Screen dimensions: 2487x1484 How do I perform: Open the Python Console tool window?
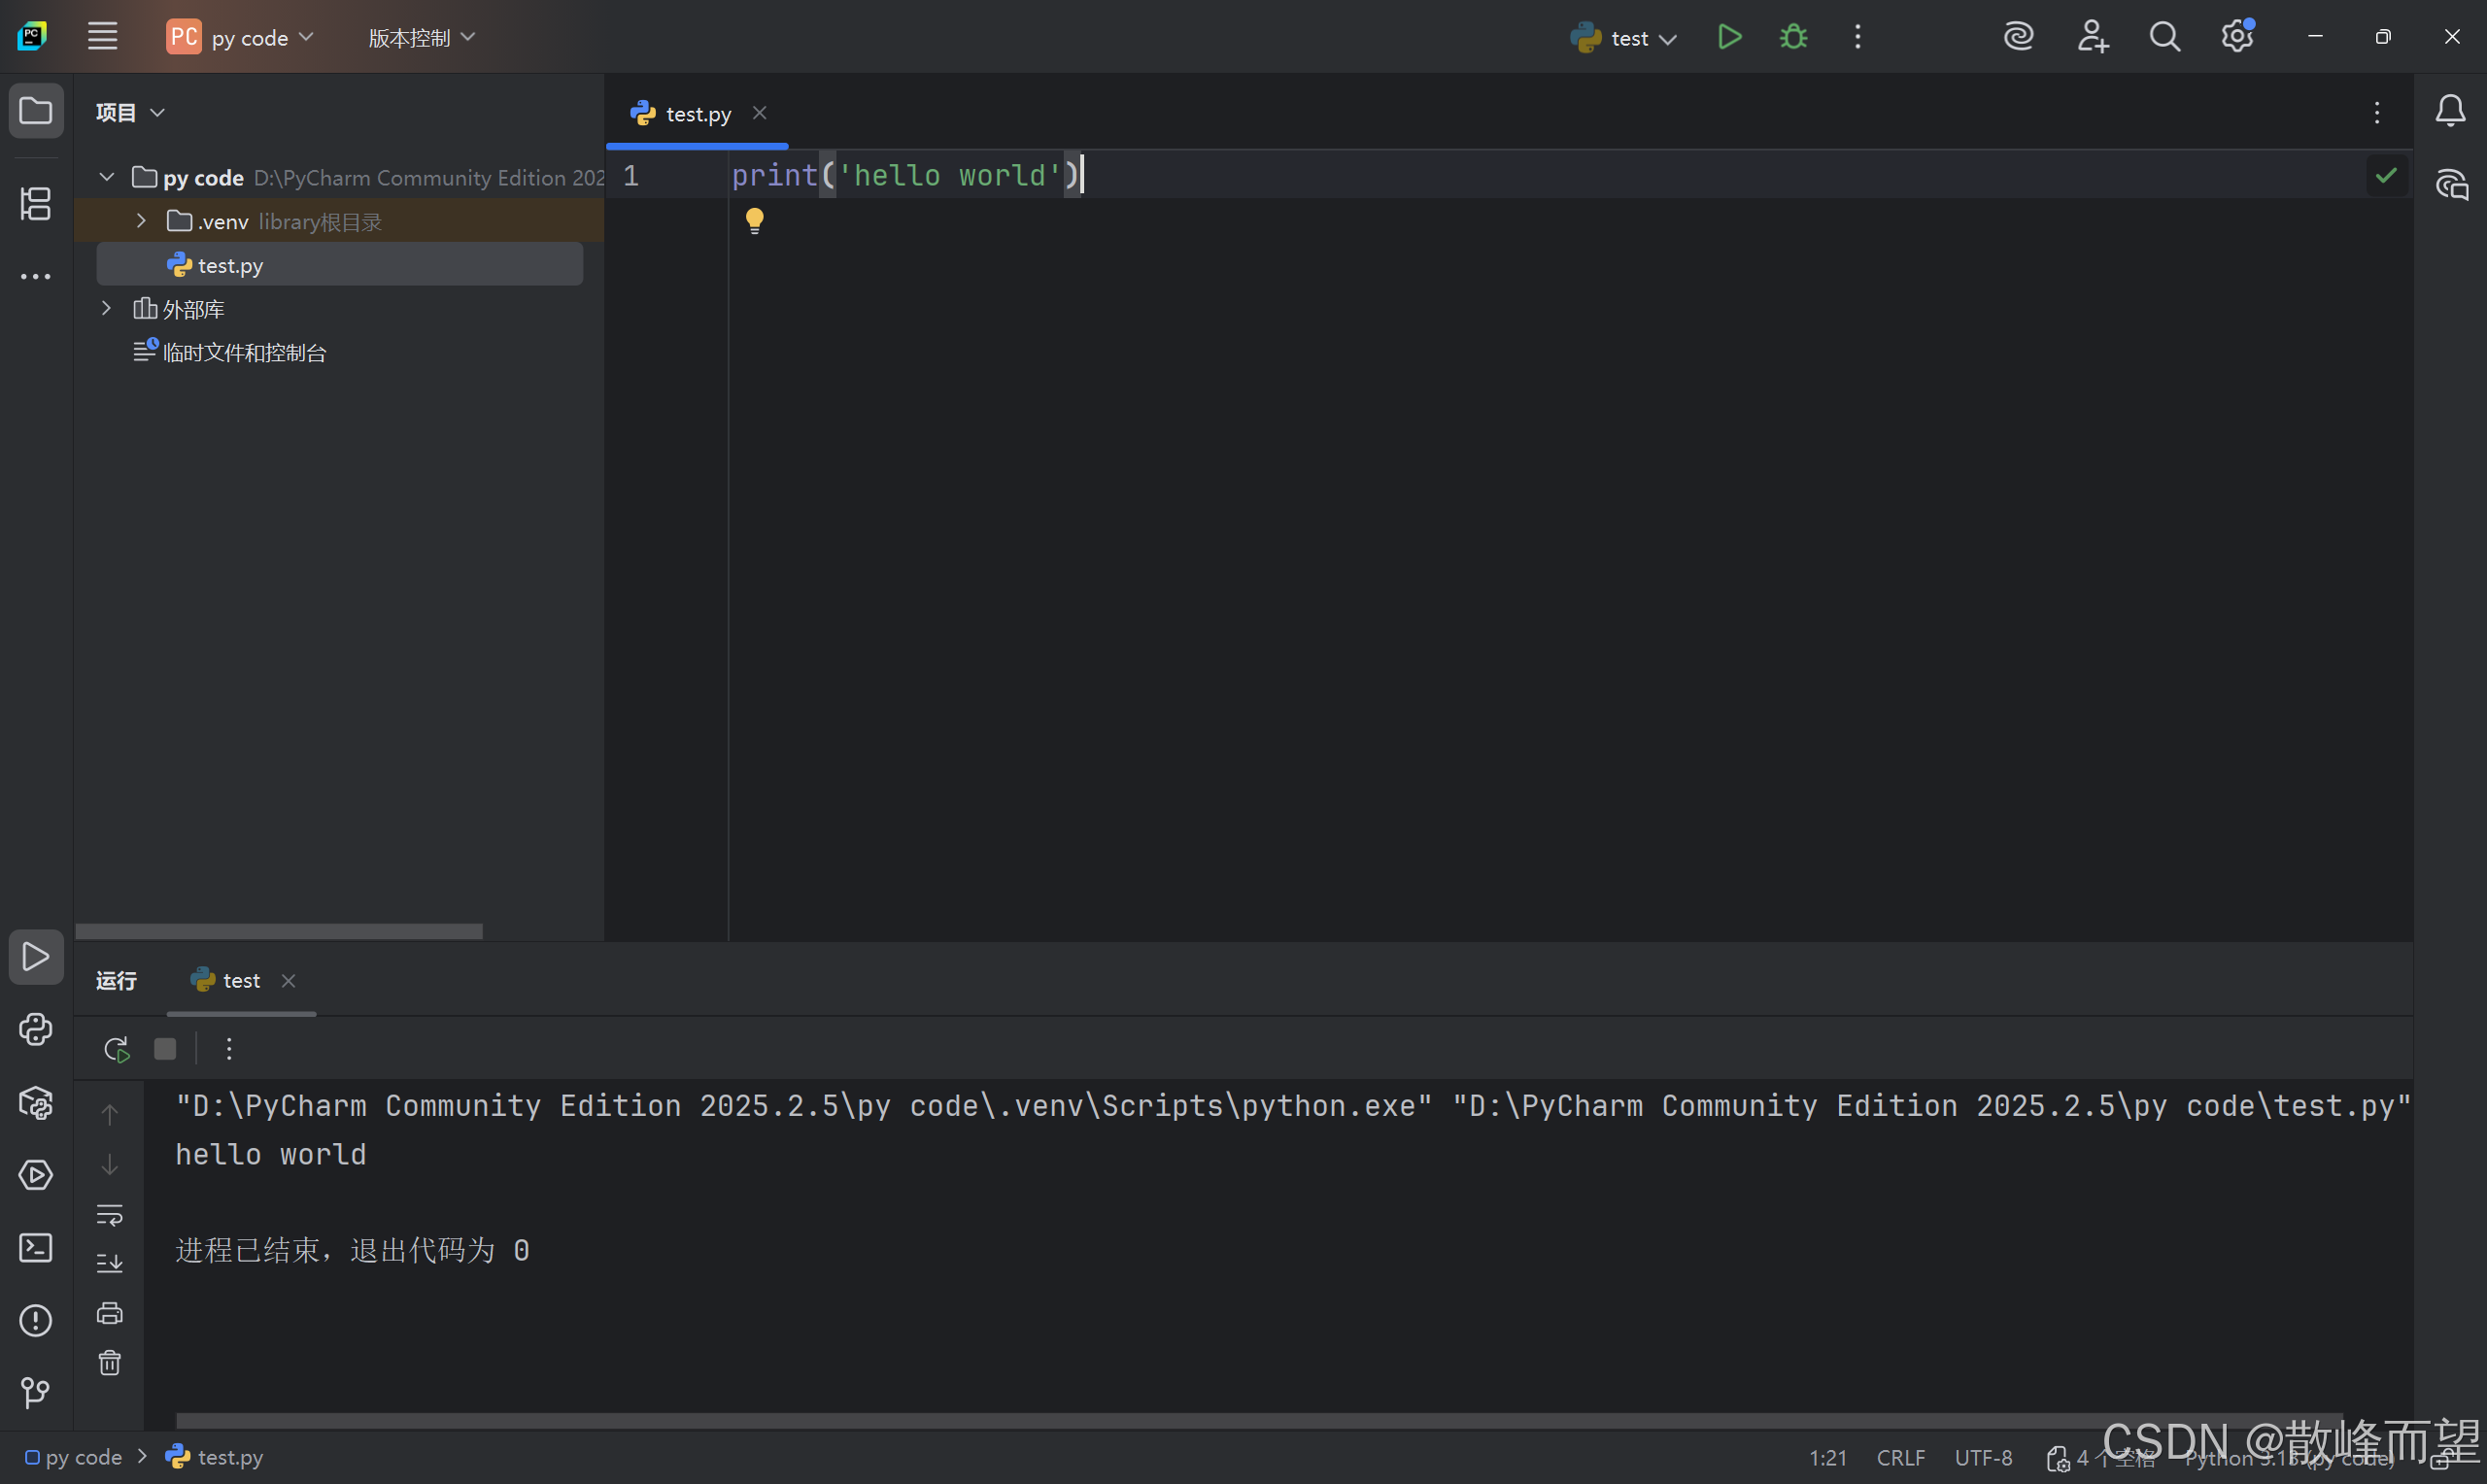click(36, 1030)
